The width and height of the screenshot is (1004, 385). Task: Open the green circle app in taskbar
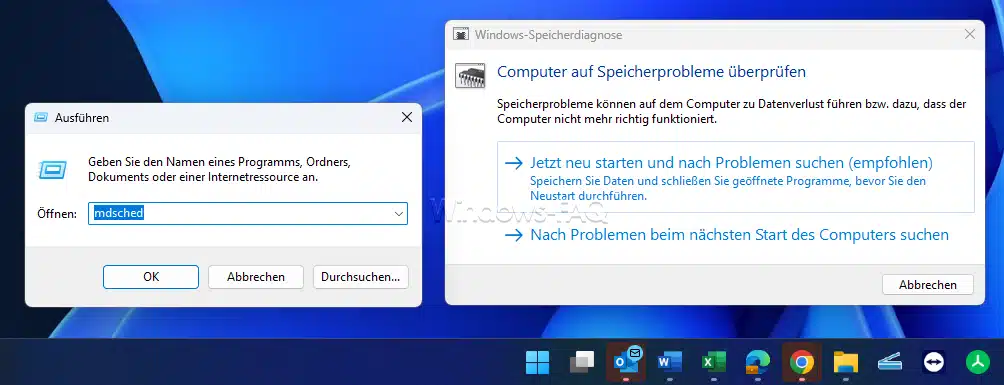coord(978,363)
